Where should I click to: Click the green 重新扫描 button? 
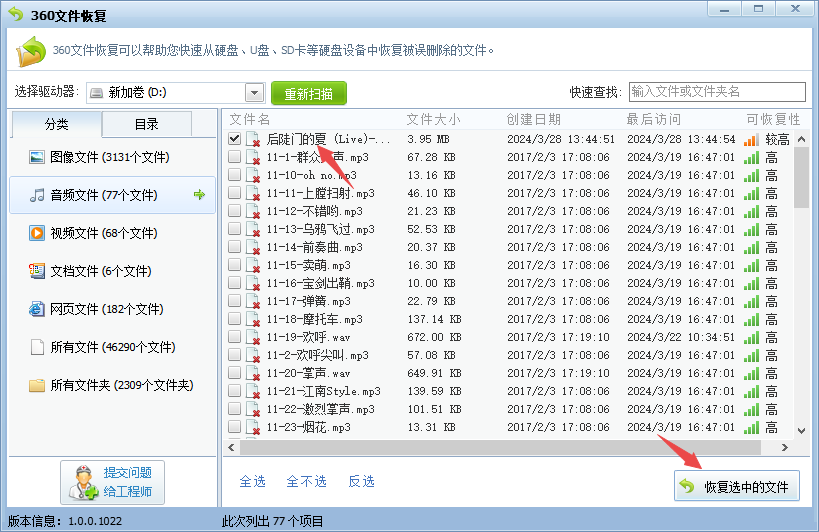pyautogui.click(x=309, y=93)
